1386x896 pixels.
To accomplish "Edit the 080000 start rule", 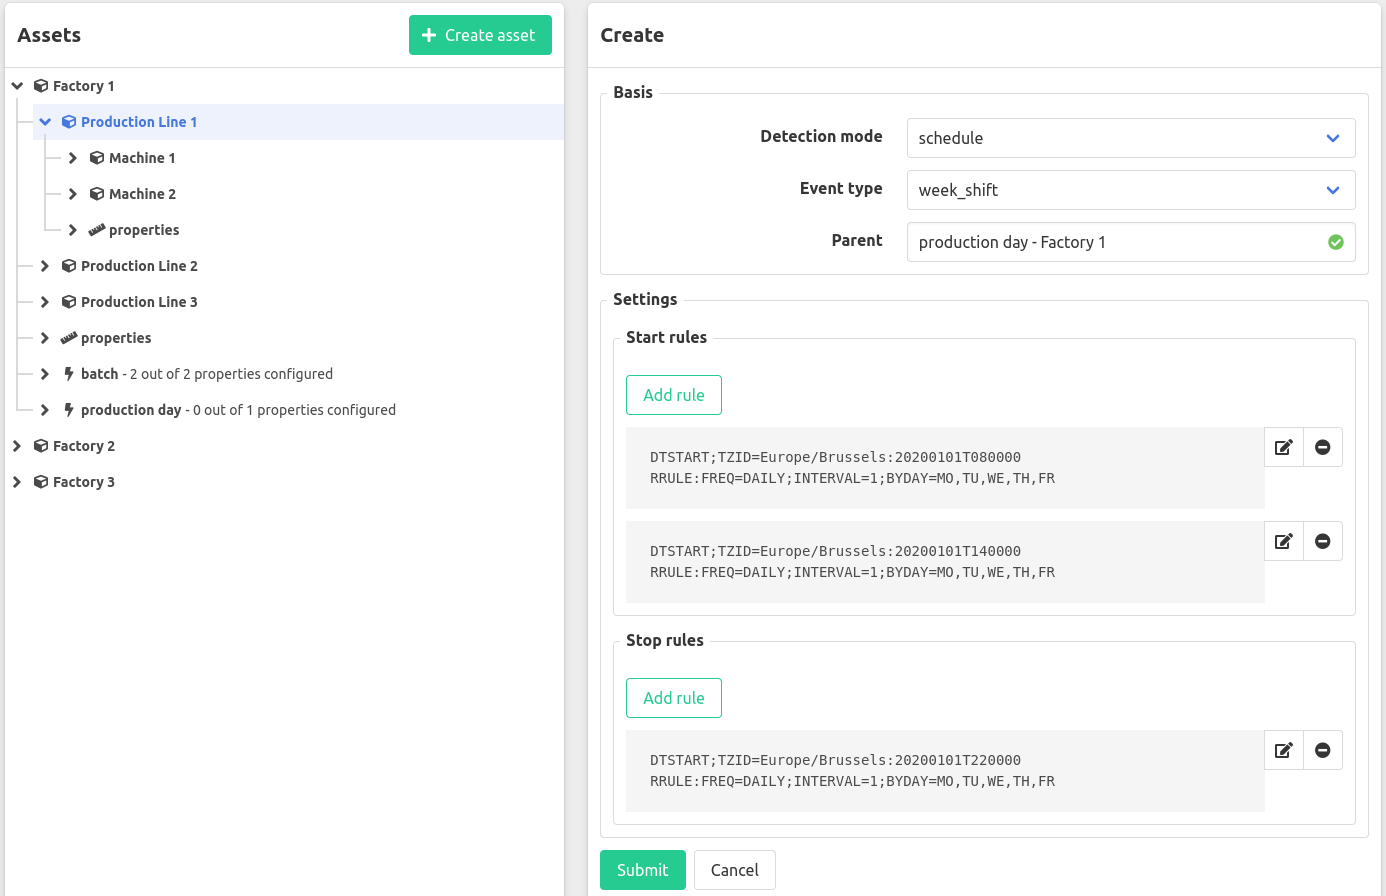I will coord(1284,447).
